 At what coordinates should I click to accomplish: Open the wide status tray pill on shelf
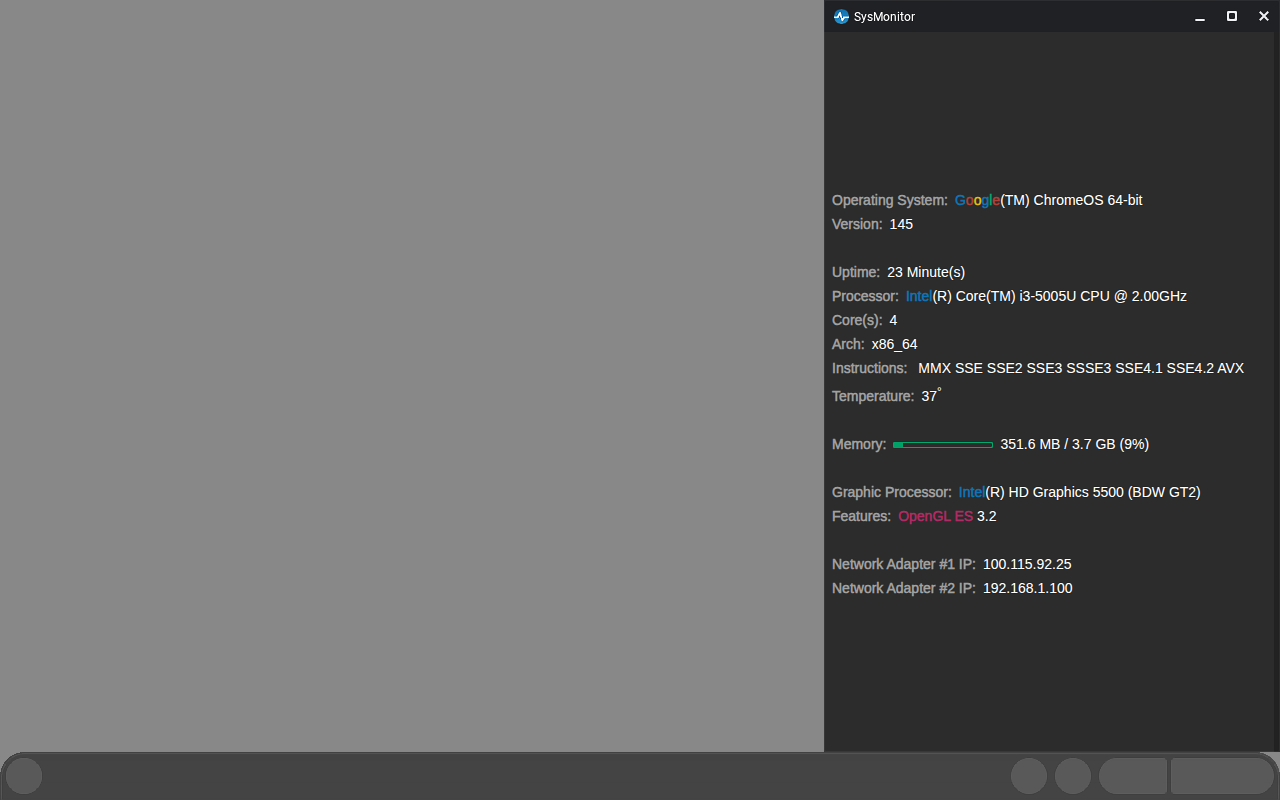pos(1222,776)
